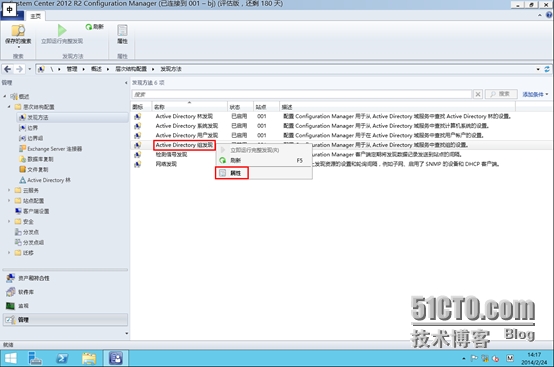Click 层次结构配置 in the breadcrumb path

tap(131, 69)
